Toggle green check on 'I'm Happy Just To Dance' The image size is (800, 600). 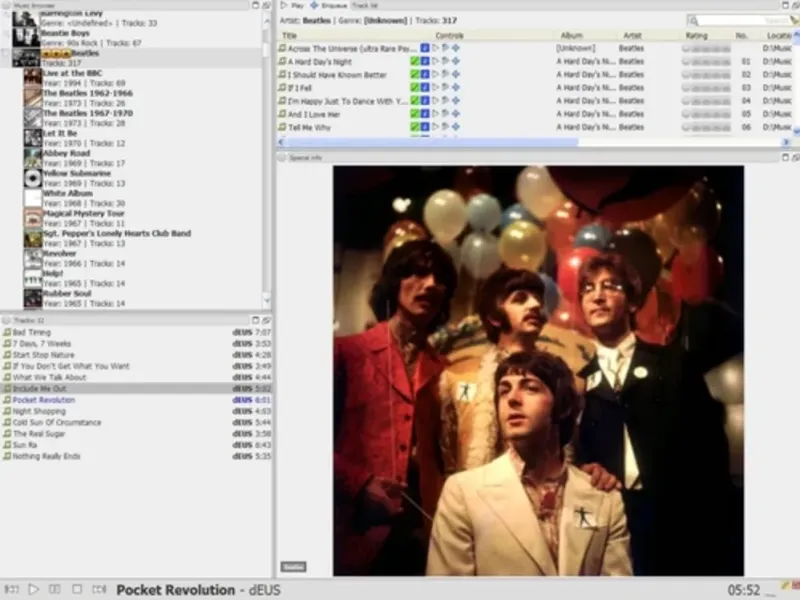(415, 101)
